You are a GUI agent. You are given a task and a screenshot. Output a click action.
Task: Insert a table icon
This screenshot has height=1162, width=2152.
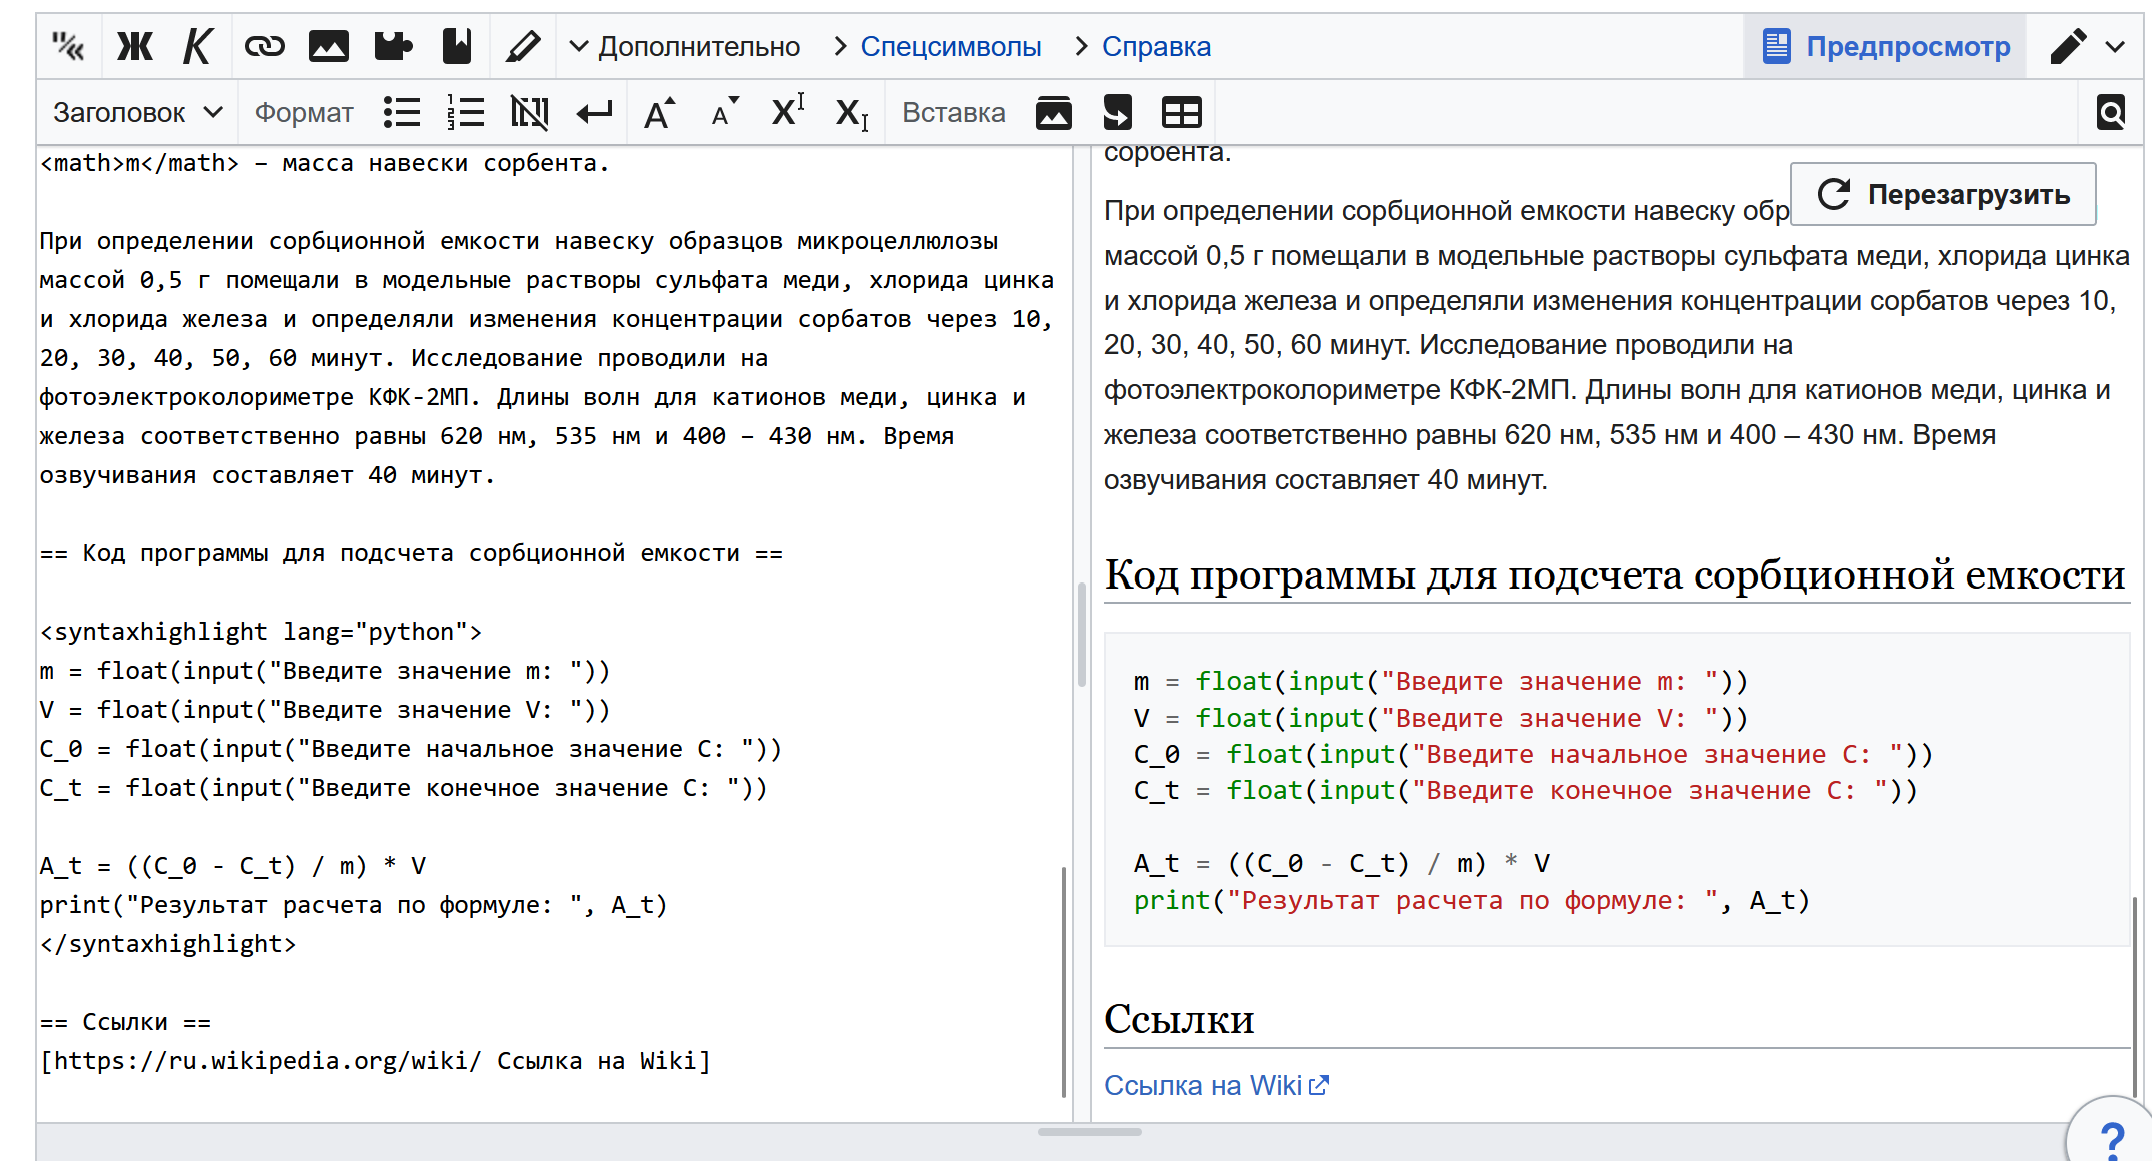[x=1182, y=113]
